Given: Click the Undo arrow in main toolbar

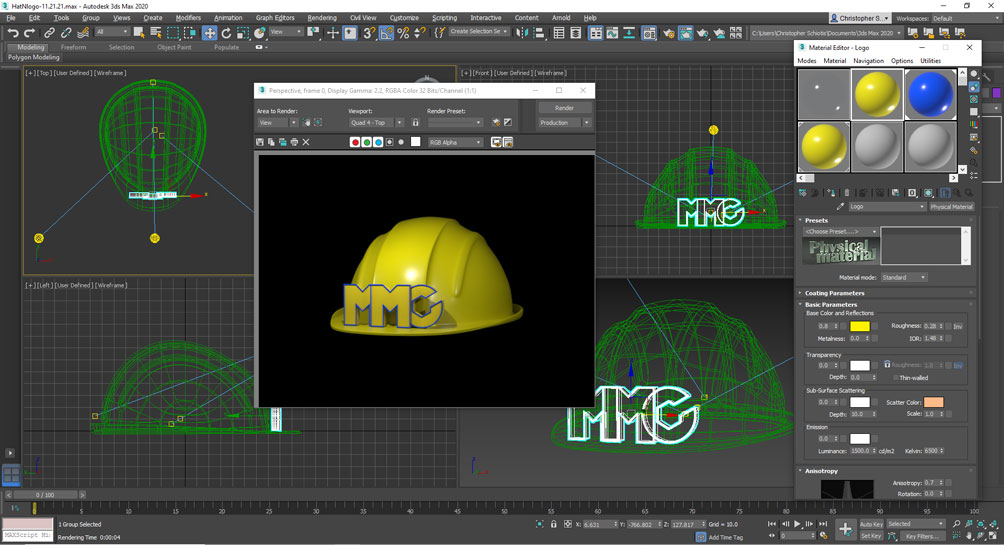Looking at the screenshot, I should [13, 33].
